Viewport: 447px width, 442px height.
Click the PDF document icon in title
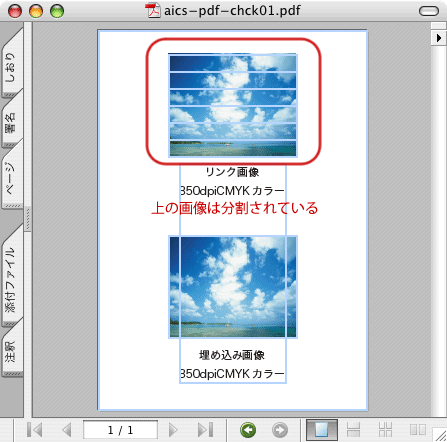153,10
